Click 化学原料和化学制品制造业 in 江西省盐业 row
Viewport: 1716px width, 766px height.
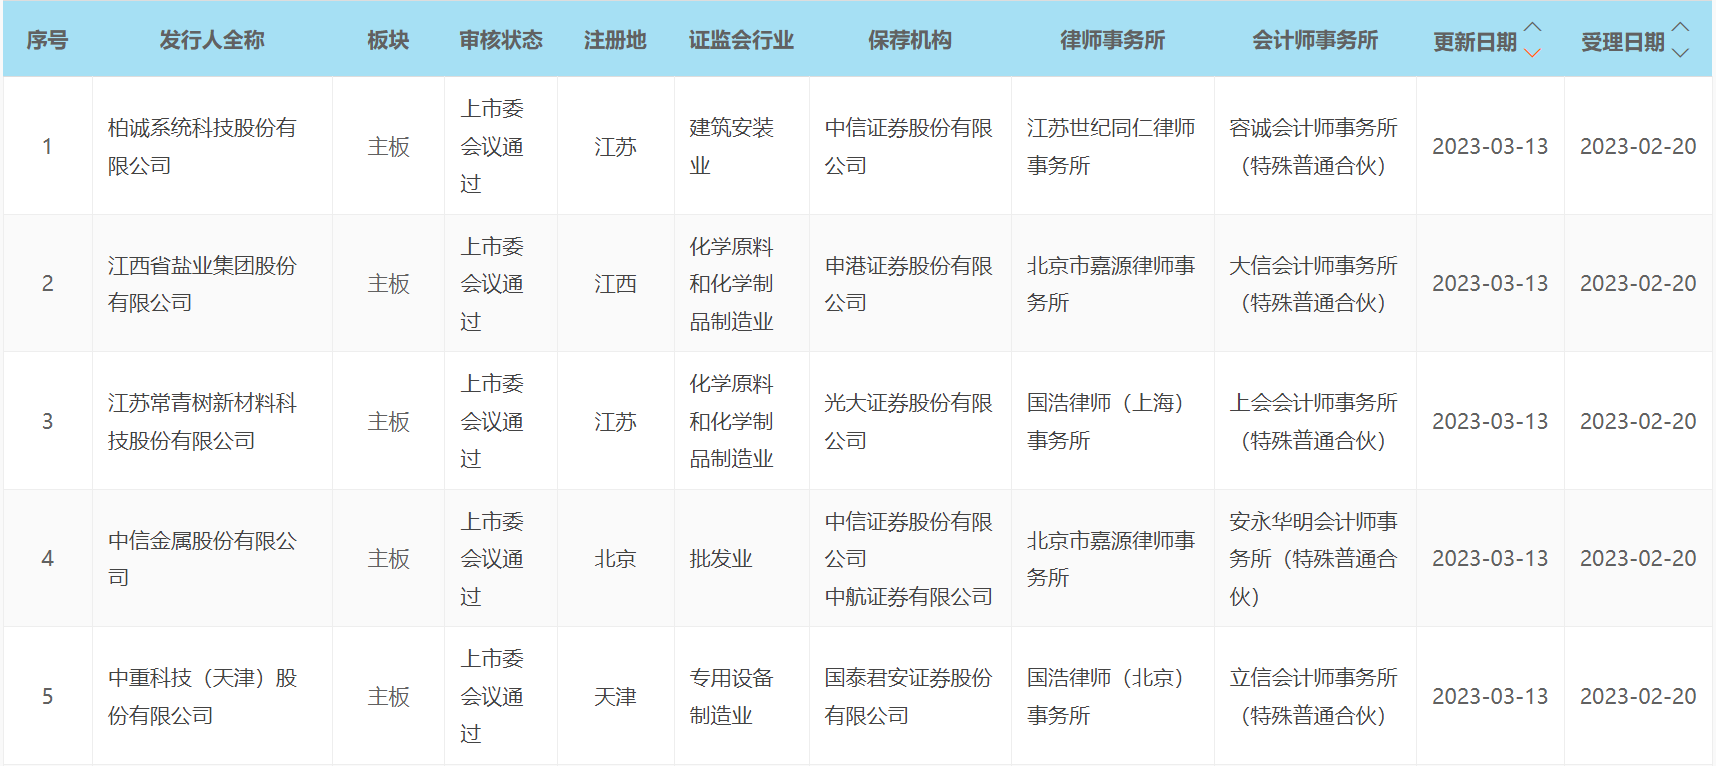[x=731, y=284]
